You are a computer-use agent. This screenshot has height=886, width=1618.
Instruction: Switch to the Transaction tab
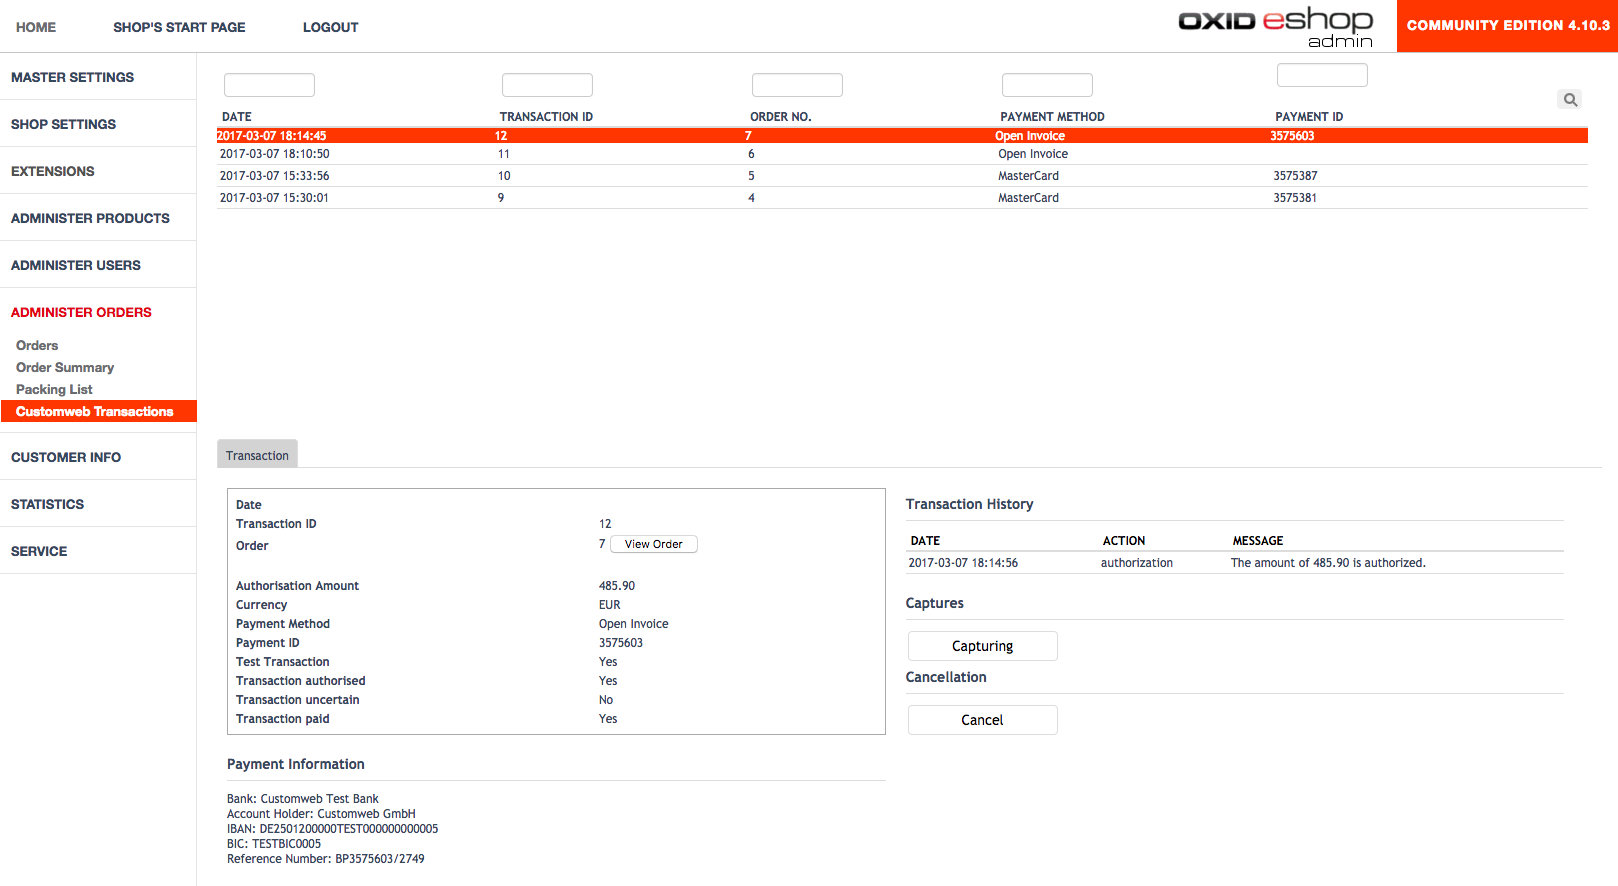257,455
